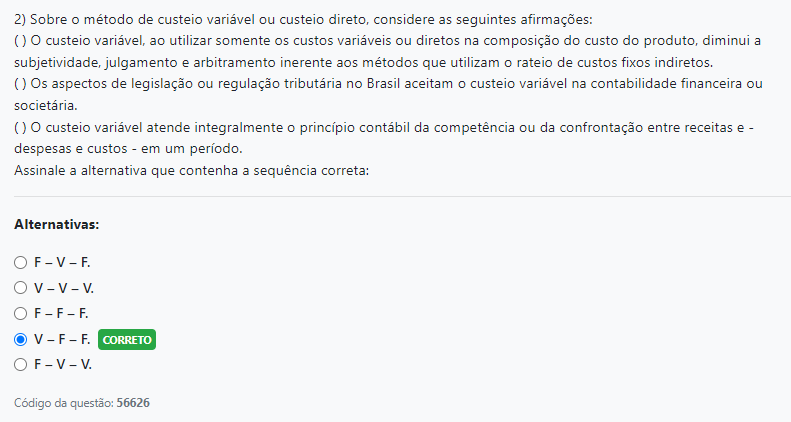
Task: Select the F – V – V. radio button
Action: [20, 365]
